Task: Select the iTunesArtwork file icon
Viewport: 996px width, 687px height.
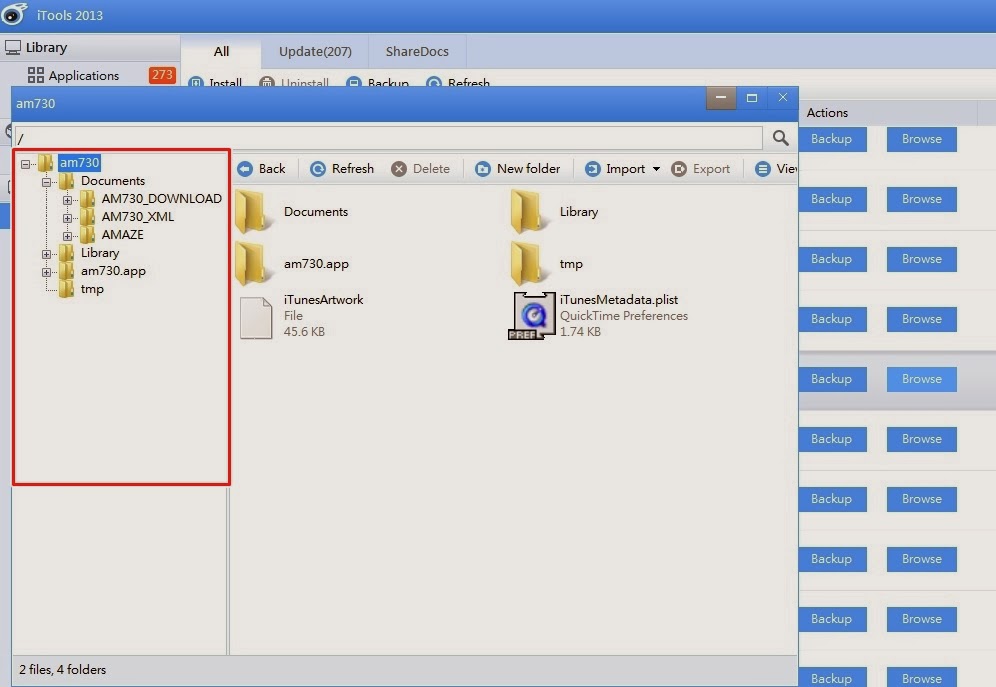Action: coord(256,318)
